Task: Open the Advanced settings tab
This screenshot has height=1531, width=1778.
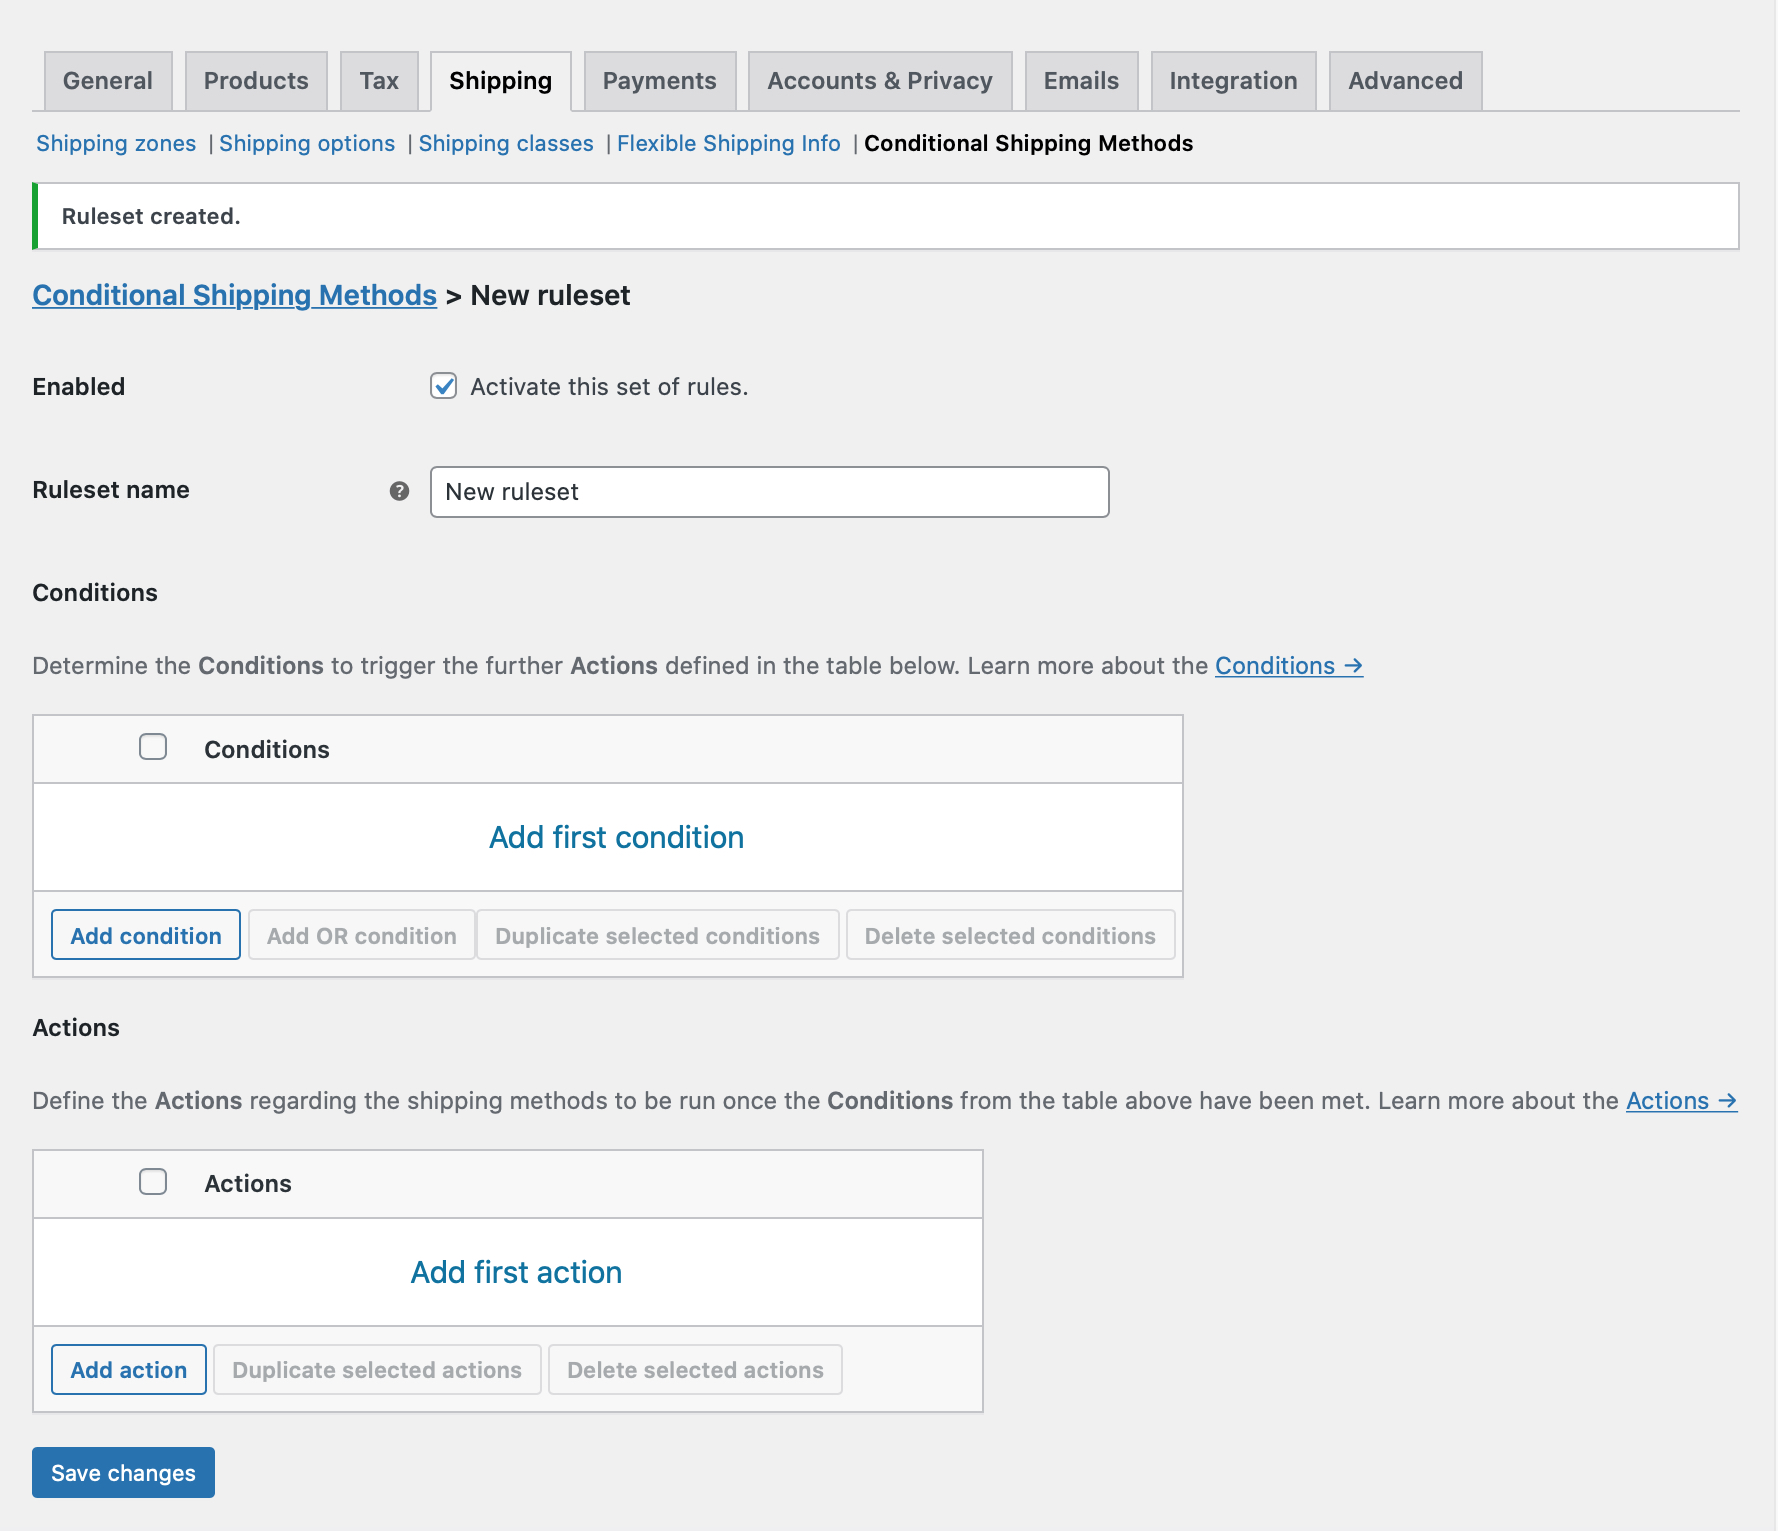Action: click(1405, 80)
